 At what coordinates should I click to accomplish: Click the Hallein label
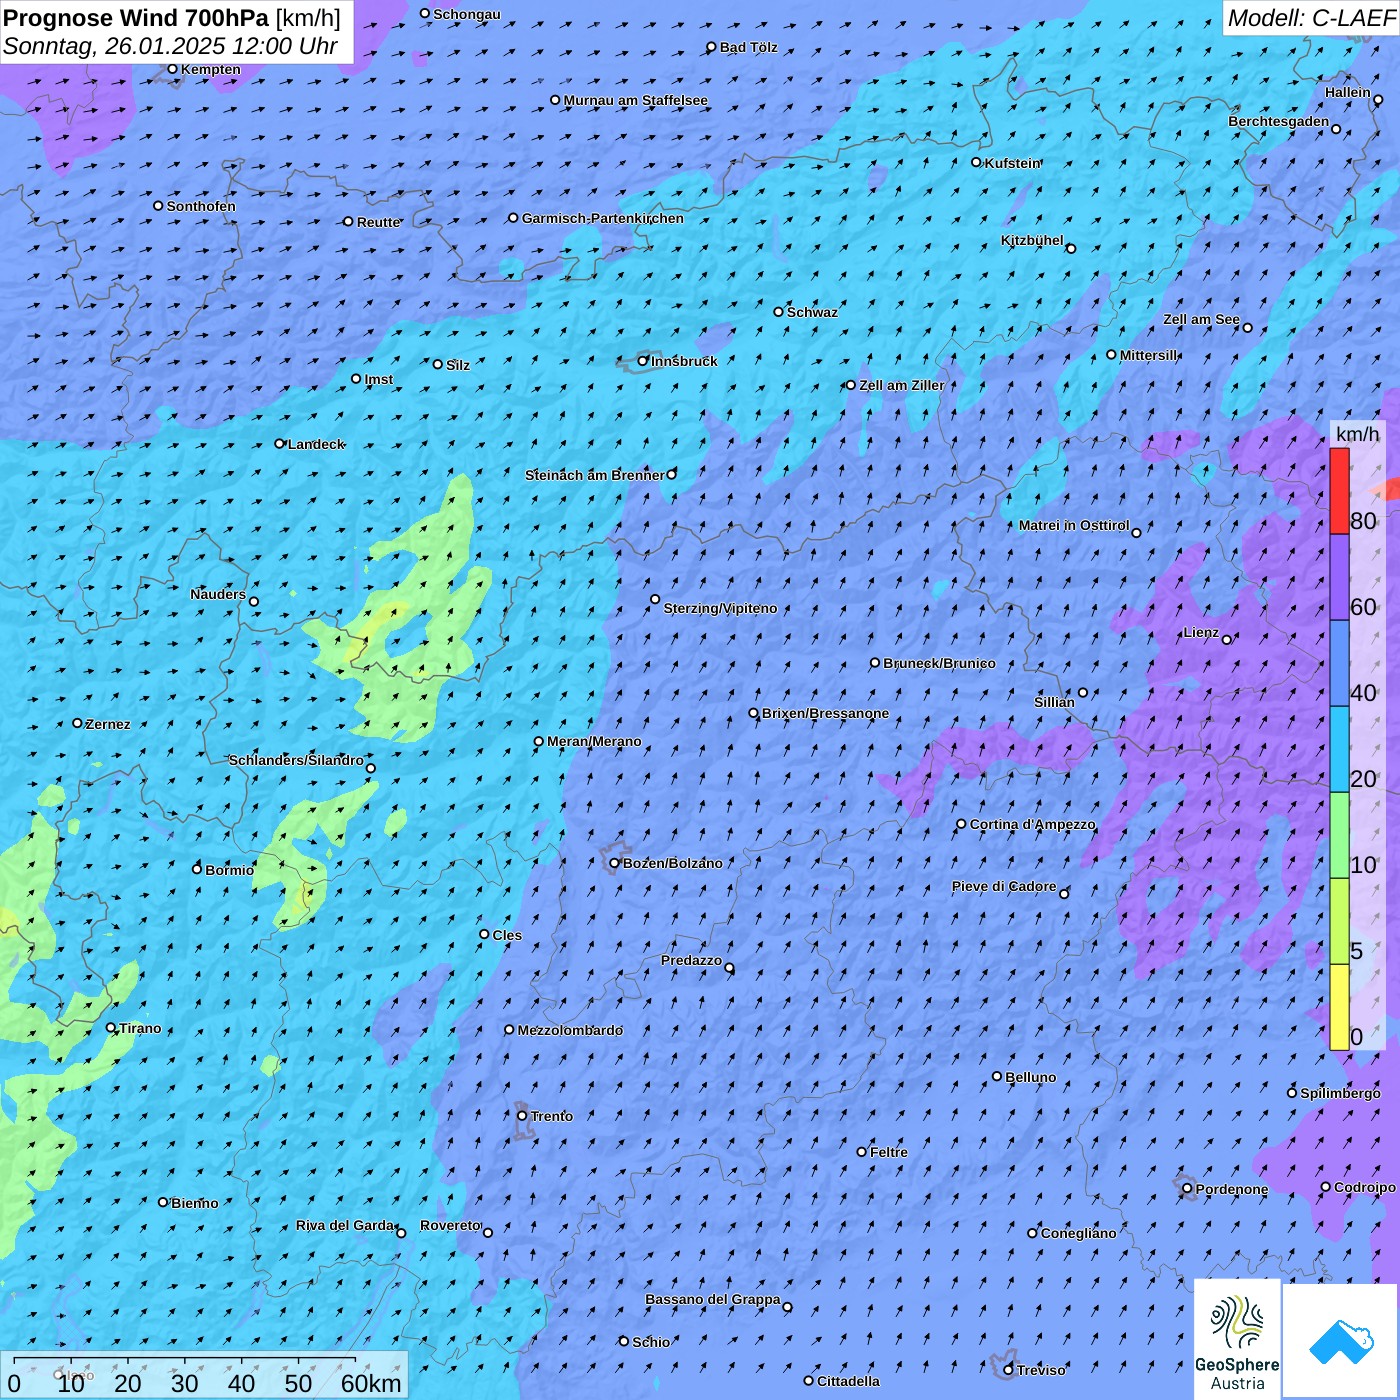pos(1347,92)
